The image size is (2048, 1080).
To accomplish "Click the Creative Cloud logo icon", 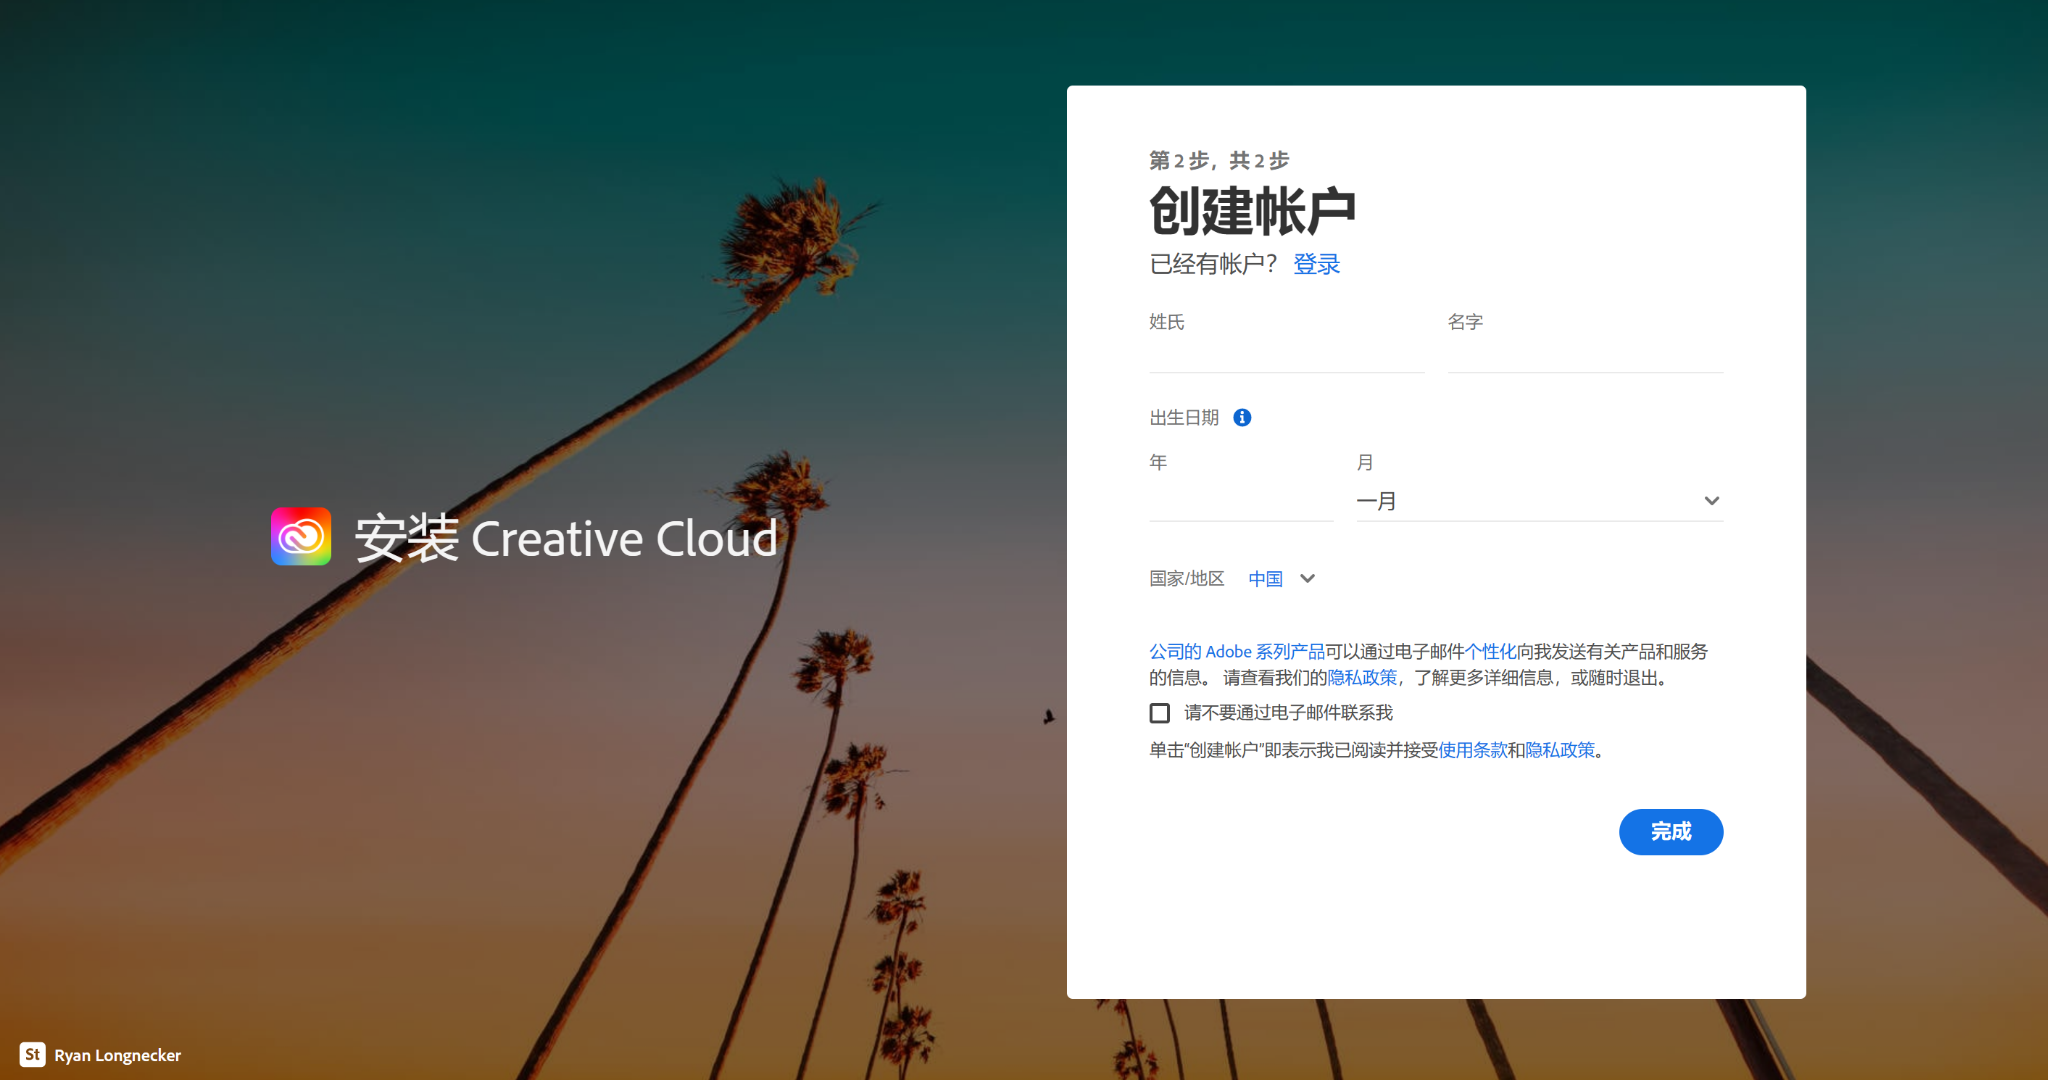I will (x=300, y=537).
